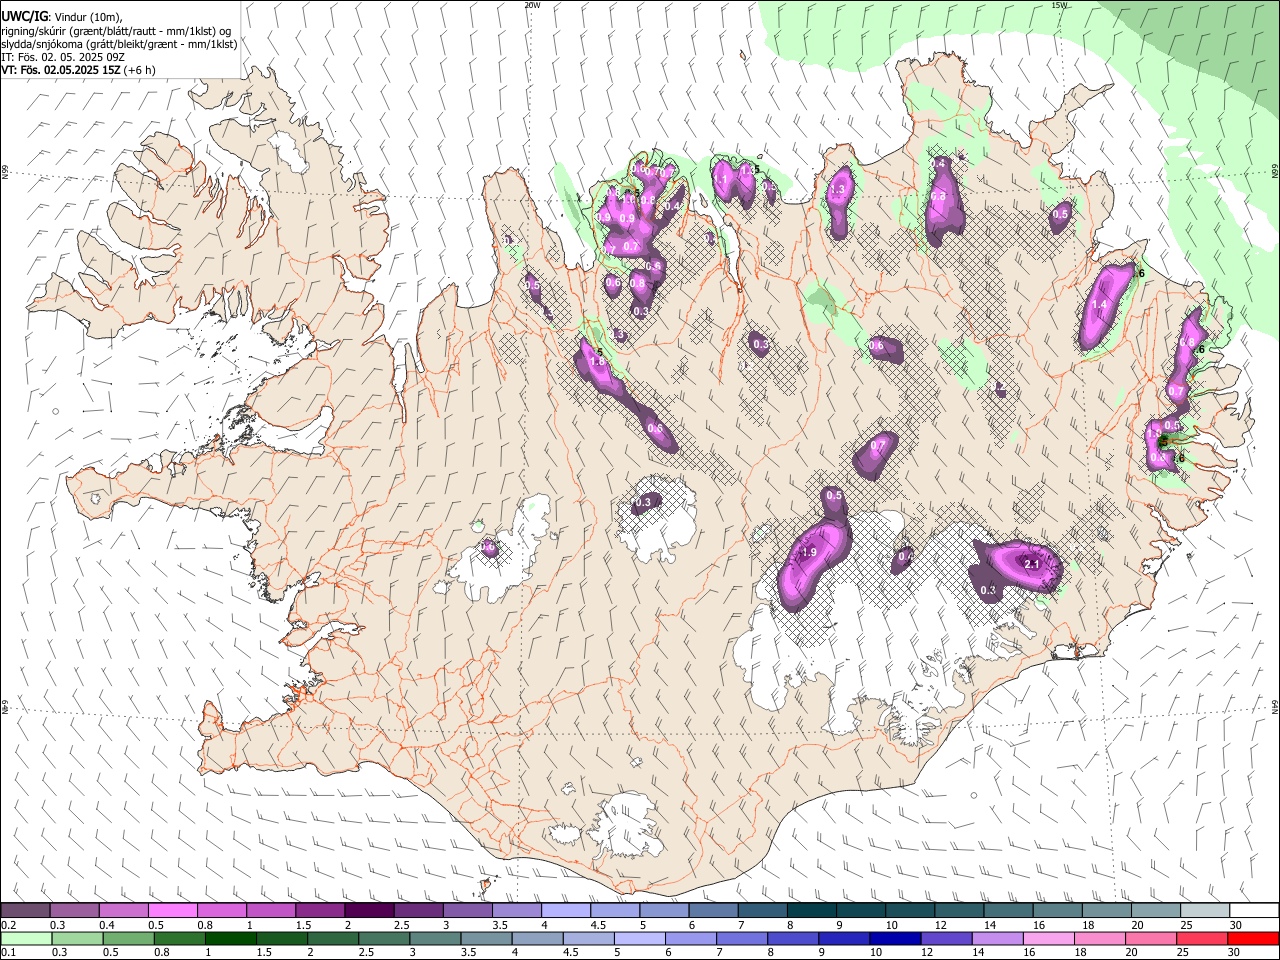This screenshot has height=960, width=1280.
Task: Click the 15W longitude label
Action: click(x=1060, y=5)
